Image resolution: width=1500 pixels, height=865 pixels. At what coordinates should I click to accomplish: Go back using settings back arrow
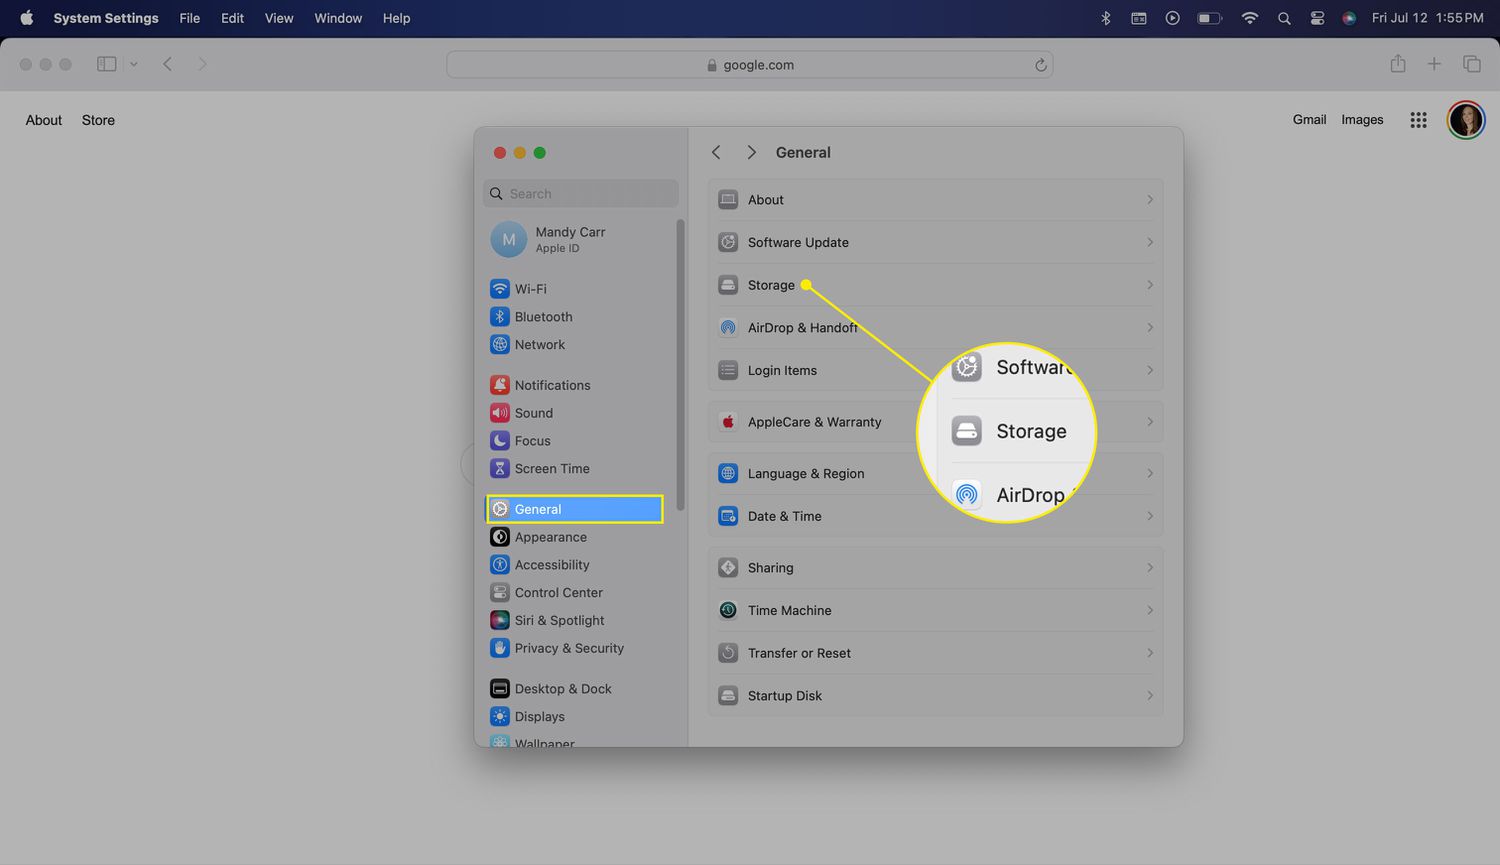coord(716,152)
